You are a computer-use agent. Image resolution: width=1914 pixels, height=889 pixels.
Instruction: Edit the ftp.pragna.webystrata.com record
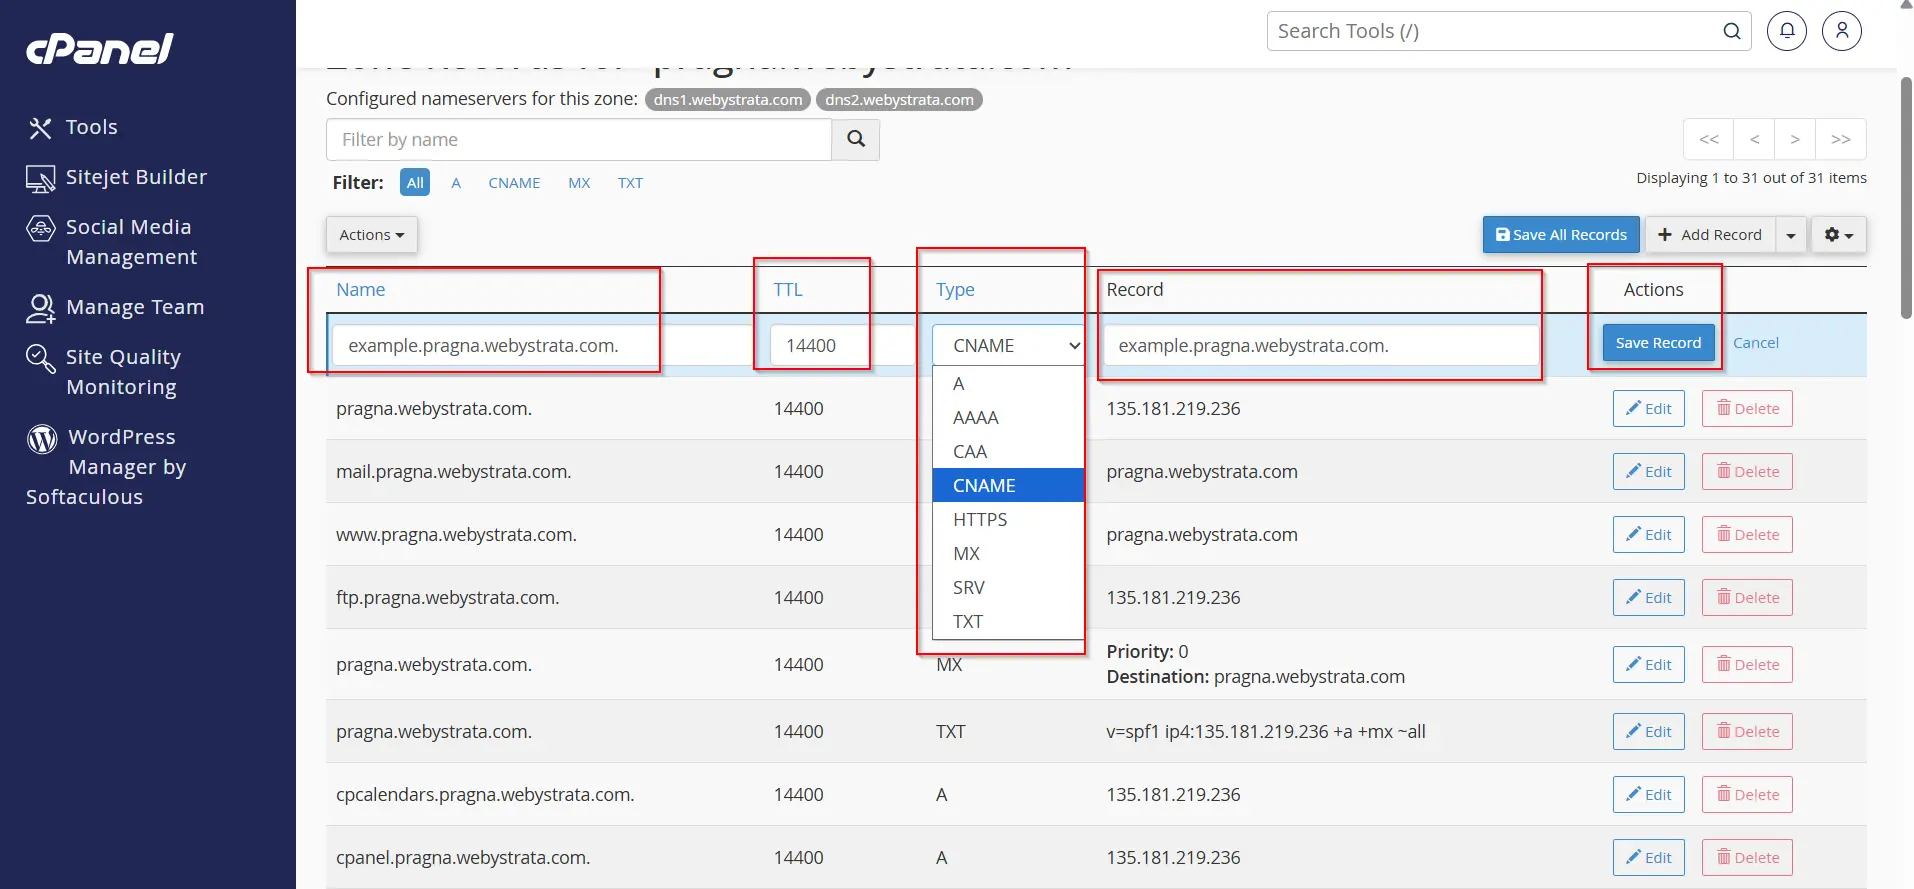tap(1648, 598)
